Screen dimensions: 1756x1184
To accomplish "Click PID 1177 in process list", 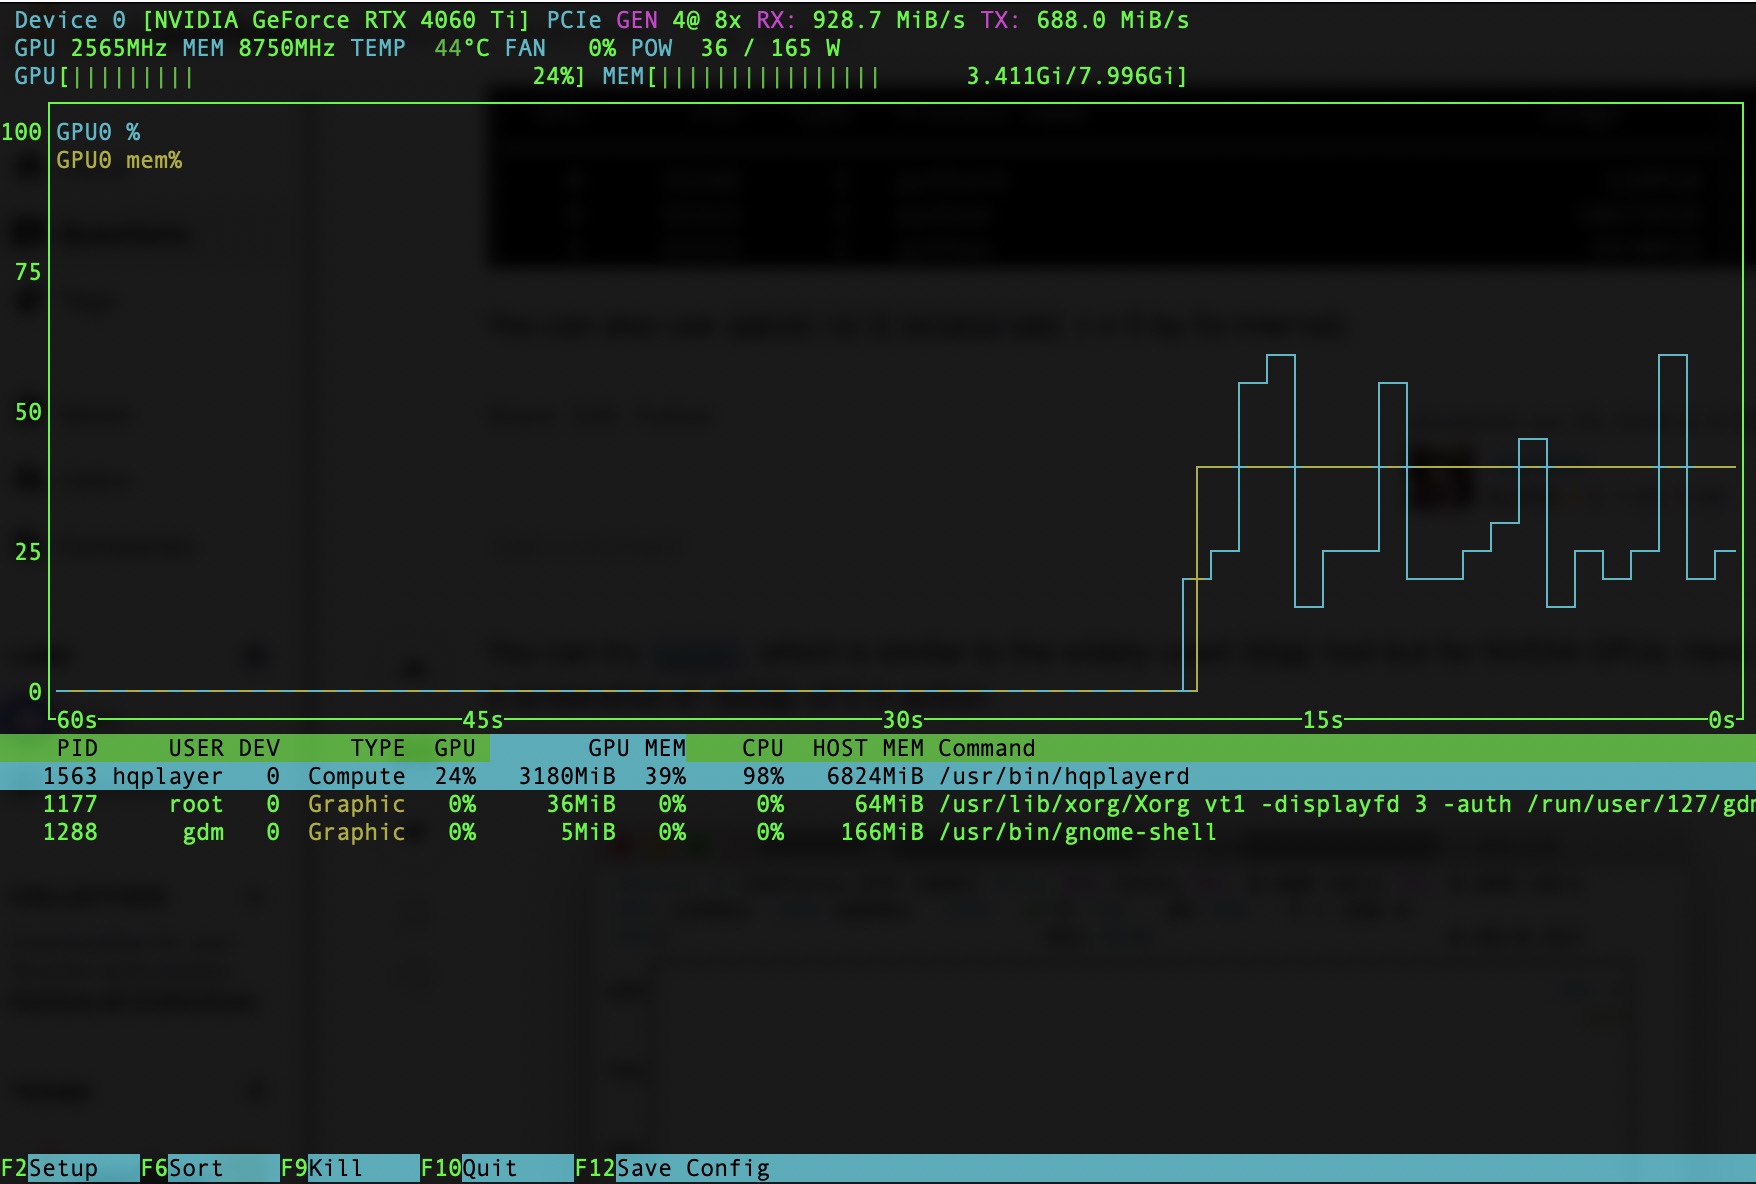I will click(x=70, y=804).
